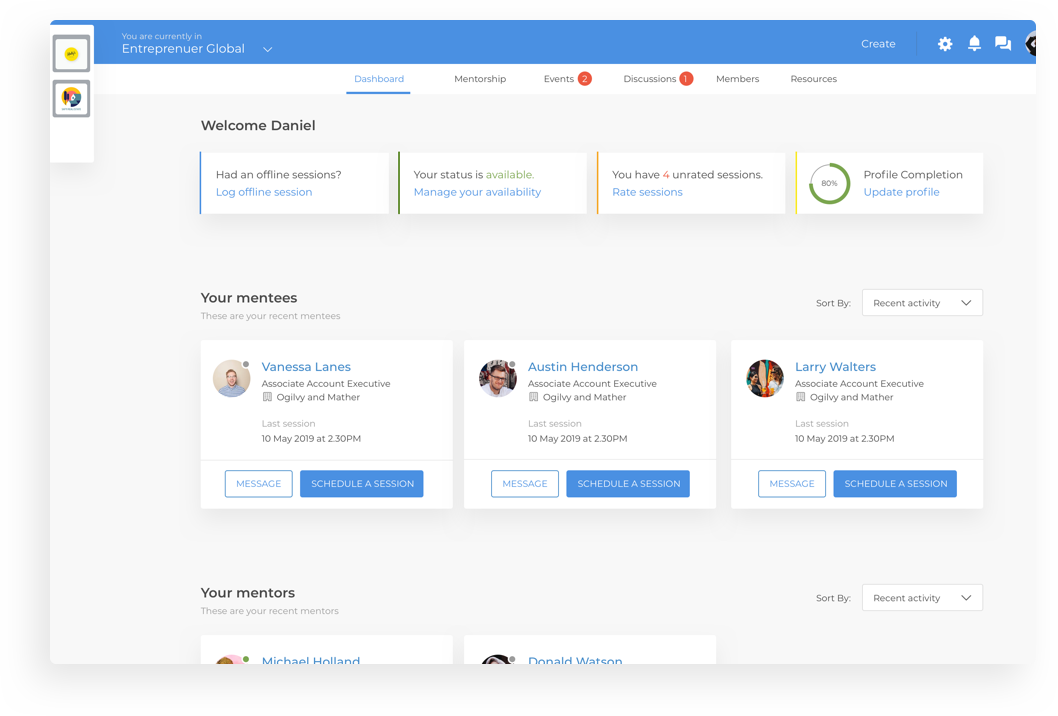The height and width of the screenshot is (716, 1058).
Task: Click the 'Welcome Daniel' heading
Action: 258,126
